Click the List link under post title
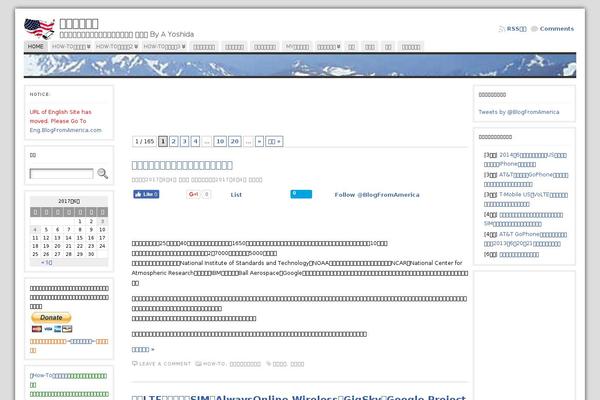The image size is (600, 400). [x=236, y=195]
